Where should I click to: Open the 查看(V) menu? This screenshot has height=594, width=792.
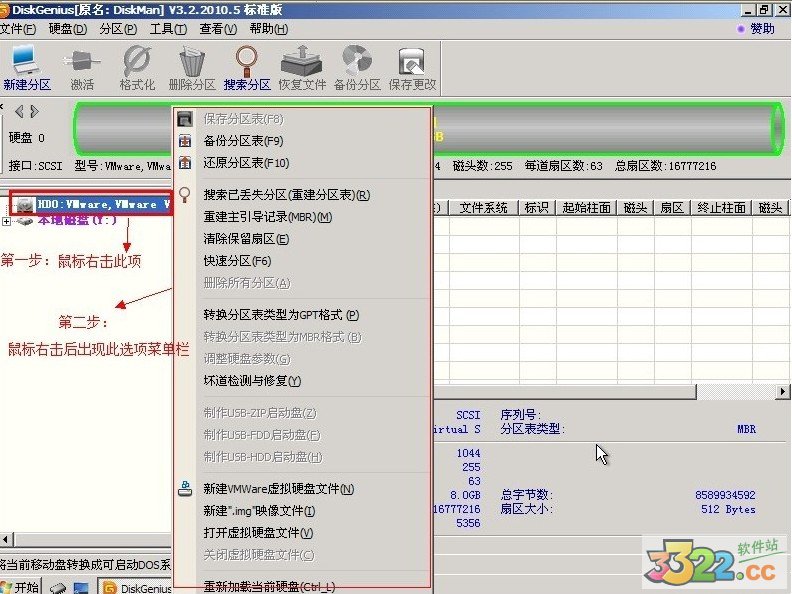pyautogui.click(x=218, y=29)
